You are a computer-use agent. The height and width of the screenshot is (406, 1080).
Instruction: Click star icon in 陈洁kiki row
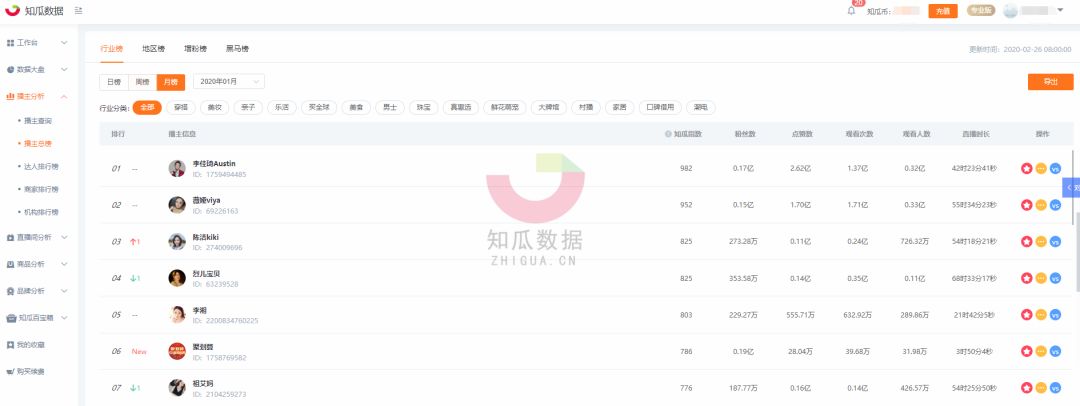pyautogui.click(x=1026, y=241)
